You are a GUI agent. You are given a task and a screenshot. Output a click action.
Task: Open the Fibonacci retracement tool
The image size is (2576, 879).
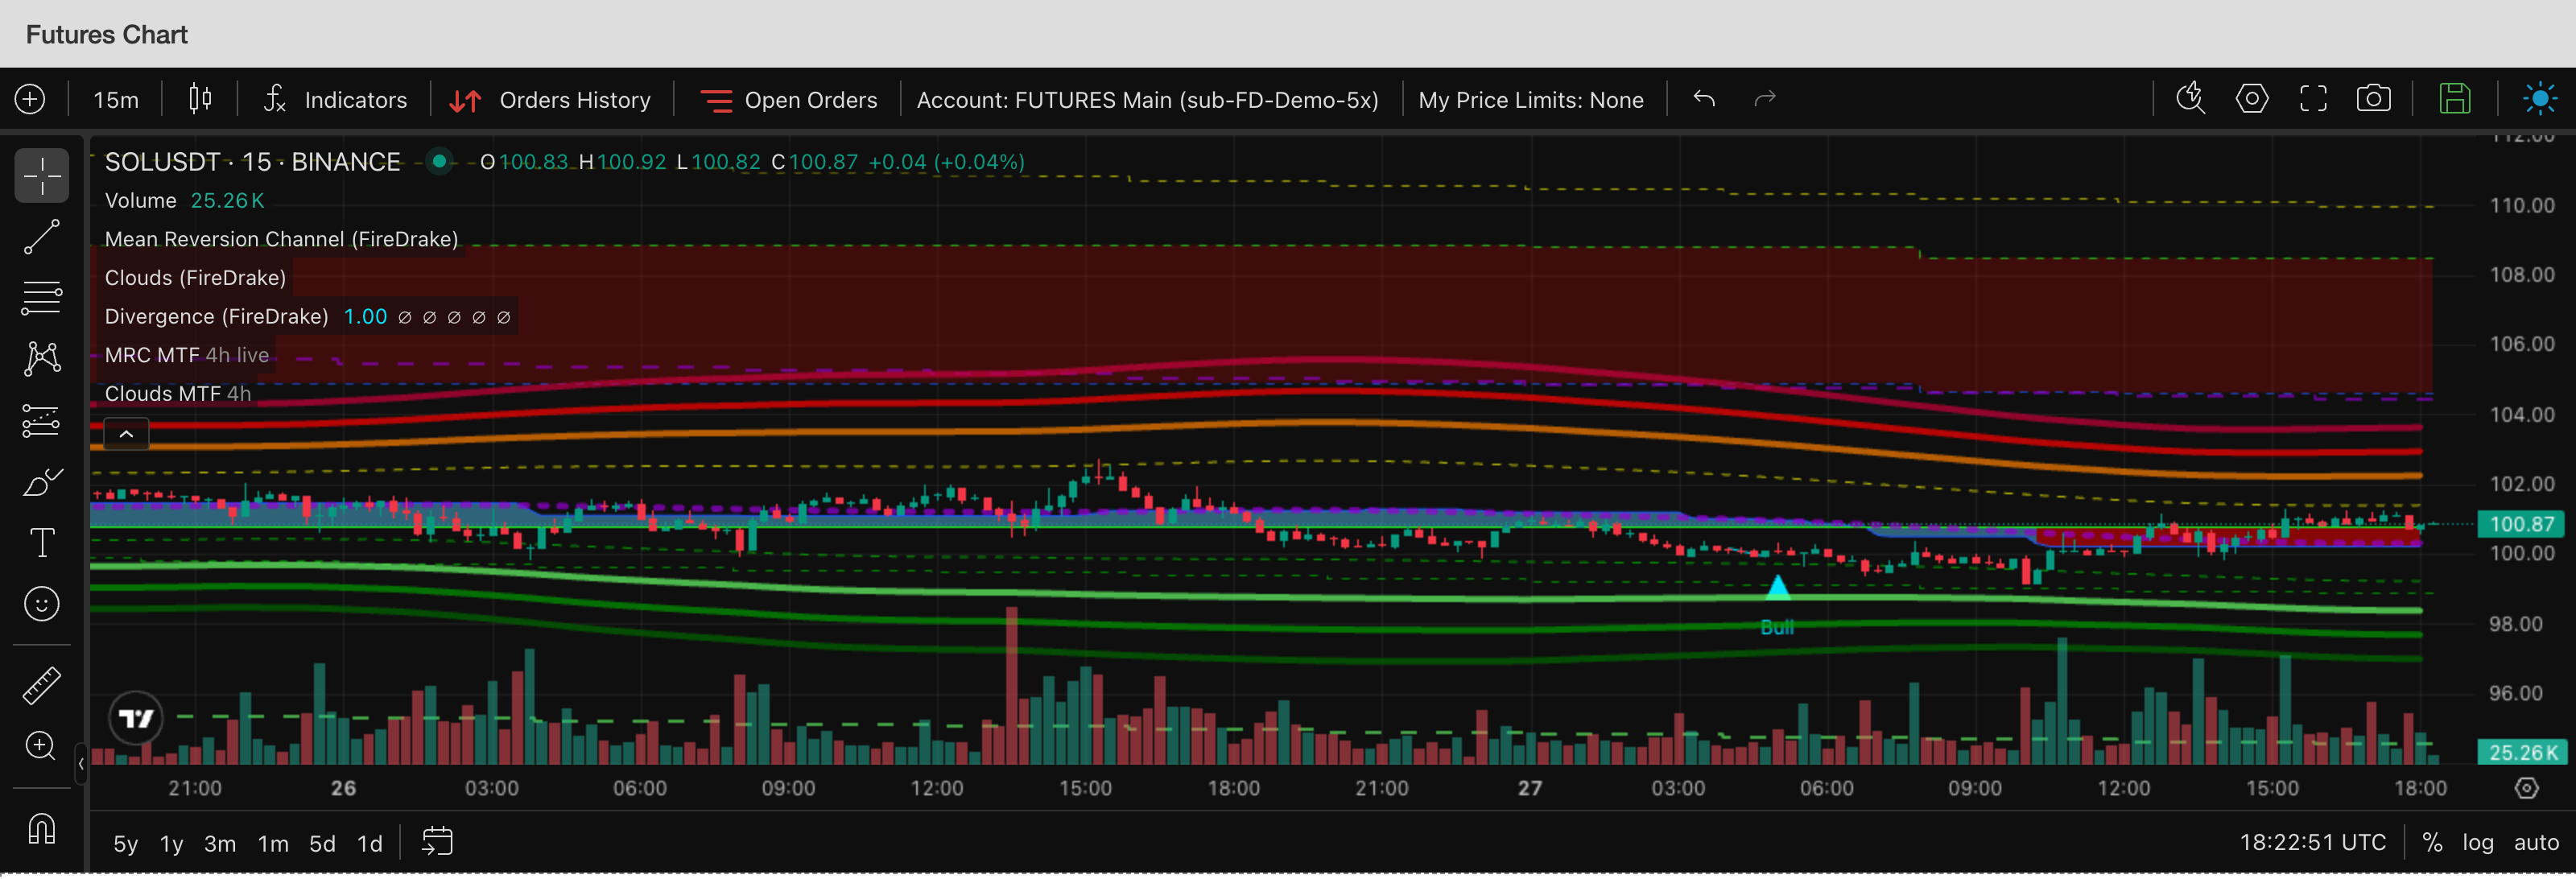click(x=42, y=297)
